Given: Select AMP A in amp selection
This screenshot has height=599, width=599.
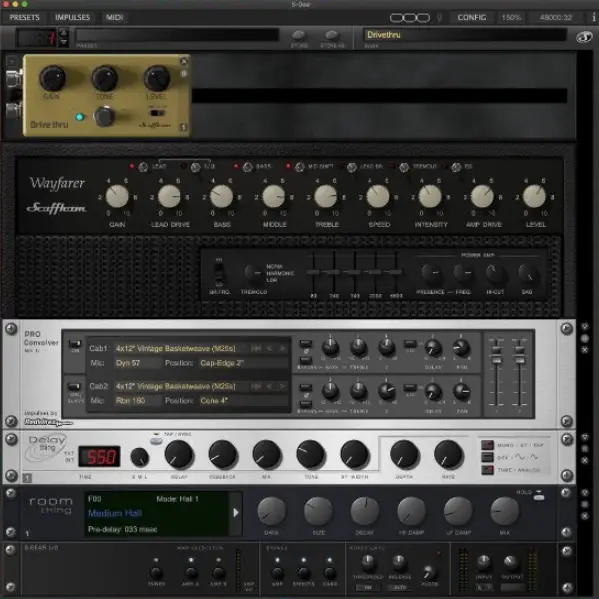Looking at the screenshot, I should pyautogui.click(x=190, y=573).
